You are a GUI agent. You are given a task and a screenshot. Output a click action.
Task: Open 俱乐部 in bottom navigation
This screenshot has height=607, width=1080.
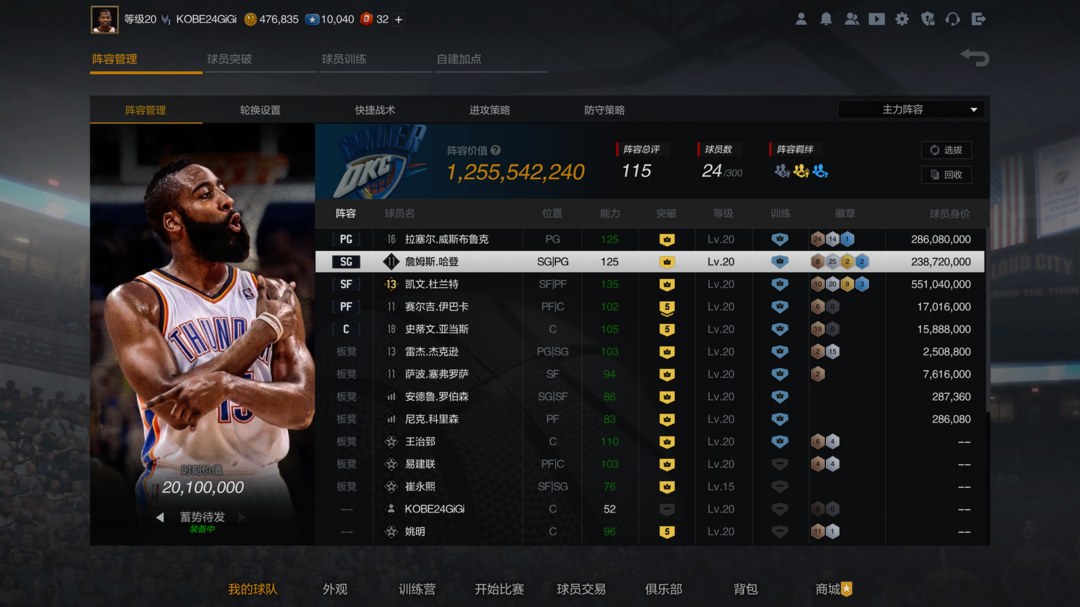click(663, 589)
